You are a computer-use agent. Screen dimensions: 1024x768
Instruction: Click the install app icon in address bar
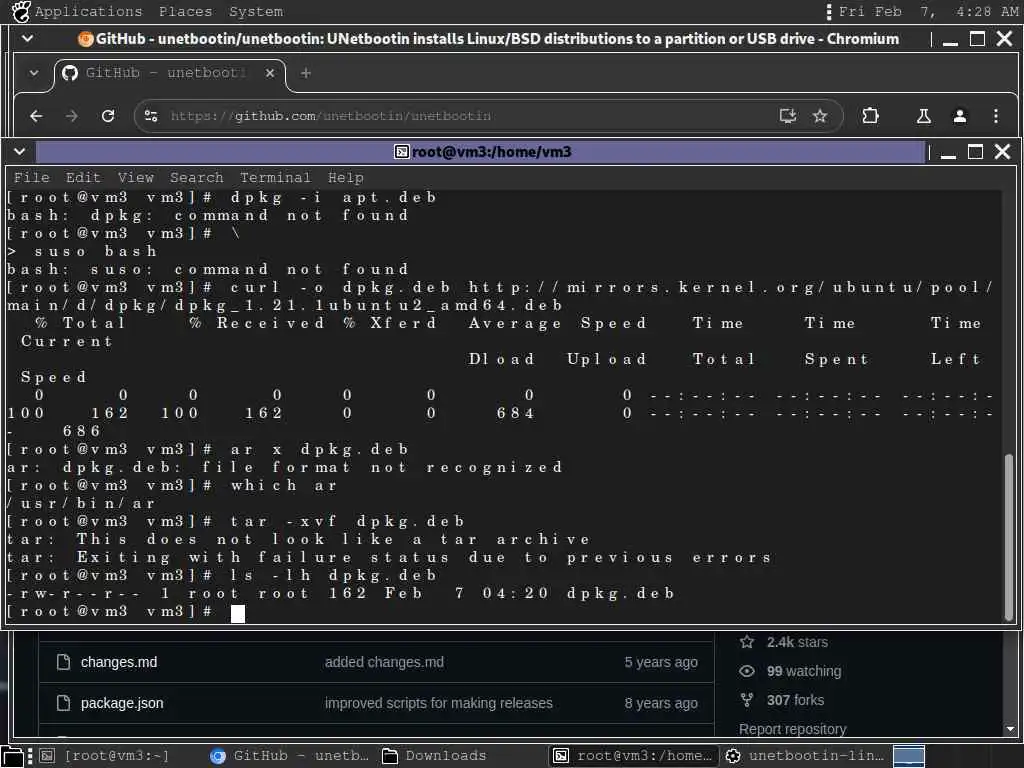pyautogui.click(x=788, y=116)
